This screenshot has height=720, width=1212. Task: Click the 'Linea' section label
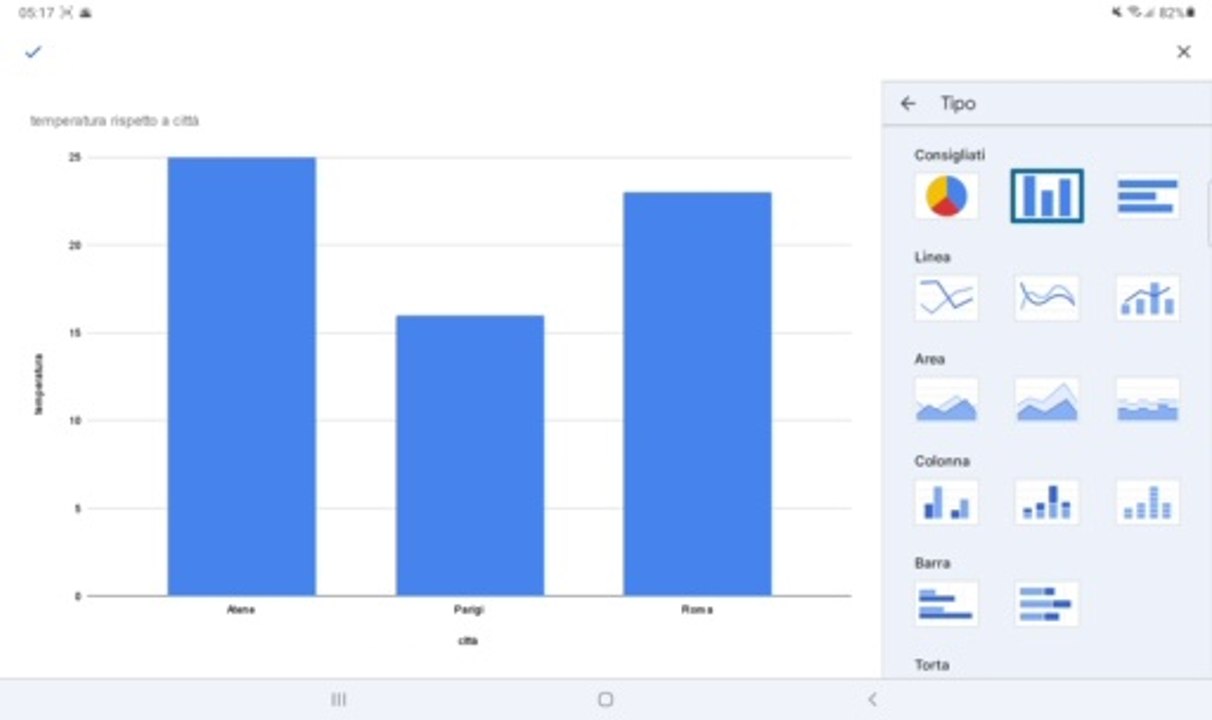point(932,257)
